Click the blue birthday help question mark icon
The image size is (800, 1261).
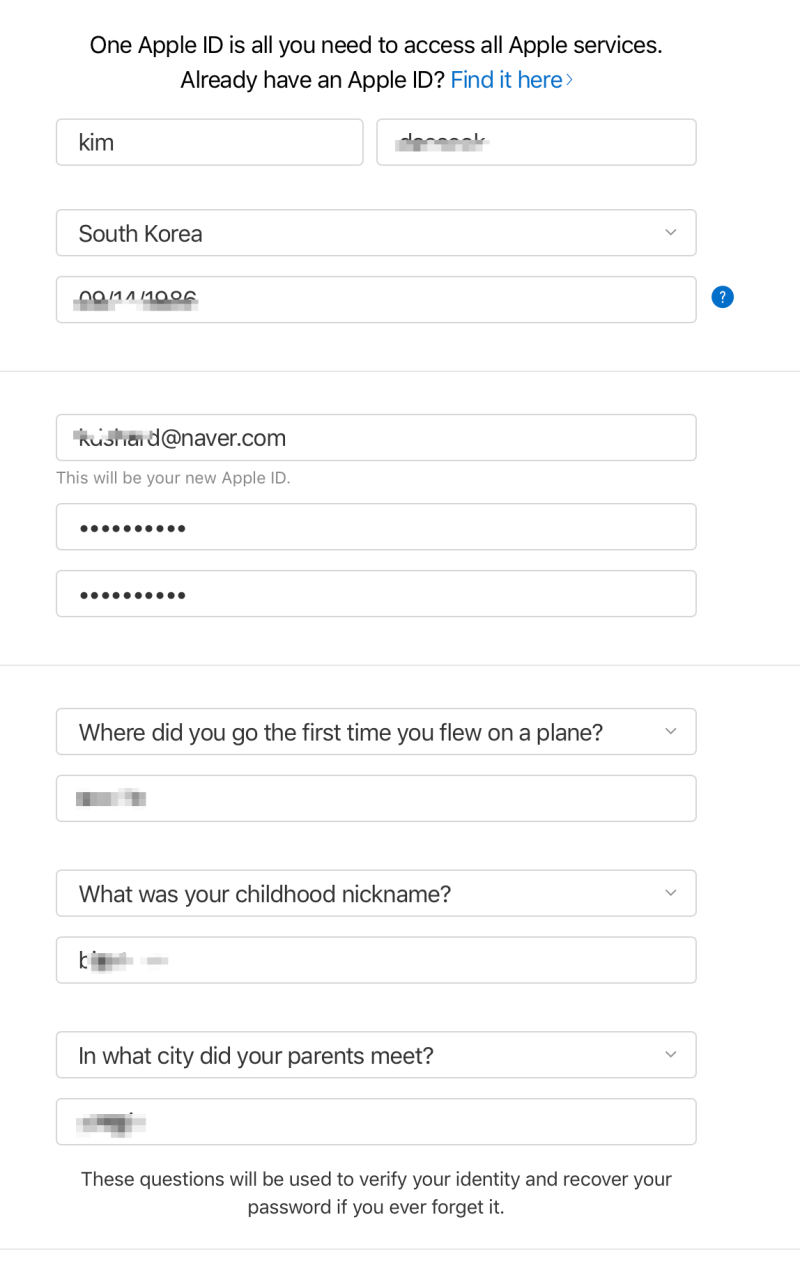(722, 297)
